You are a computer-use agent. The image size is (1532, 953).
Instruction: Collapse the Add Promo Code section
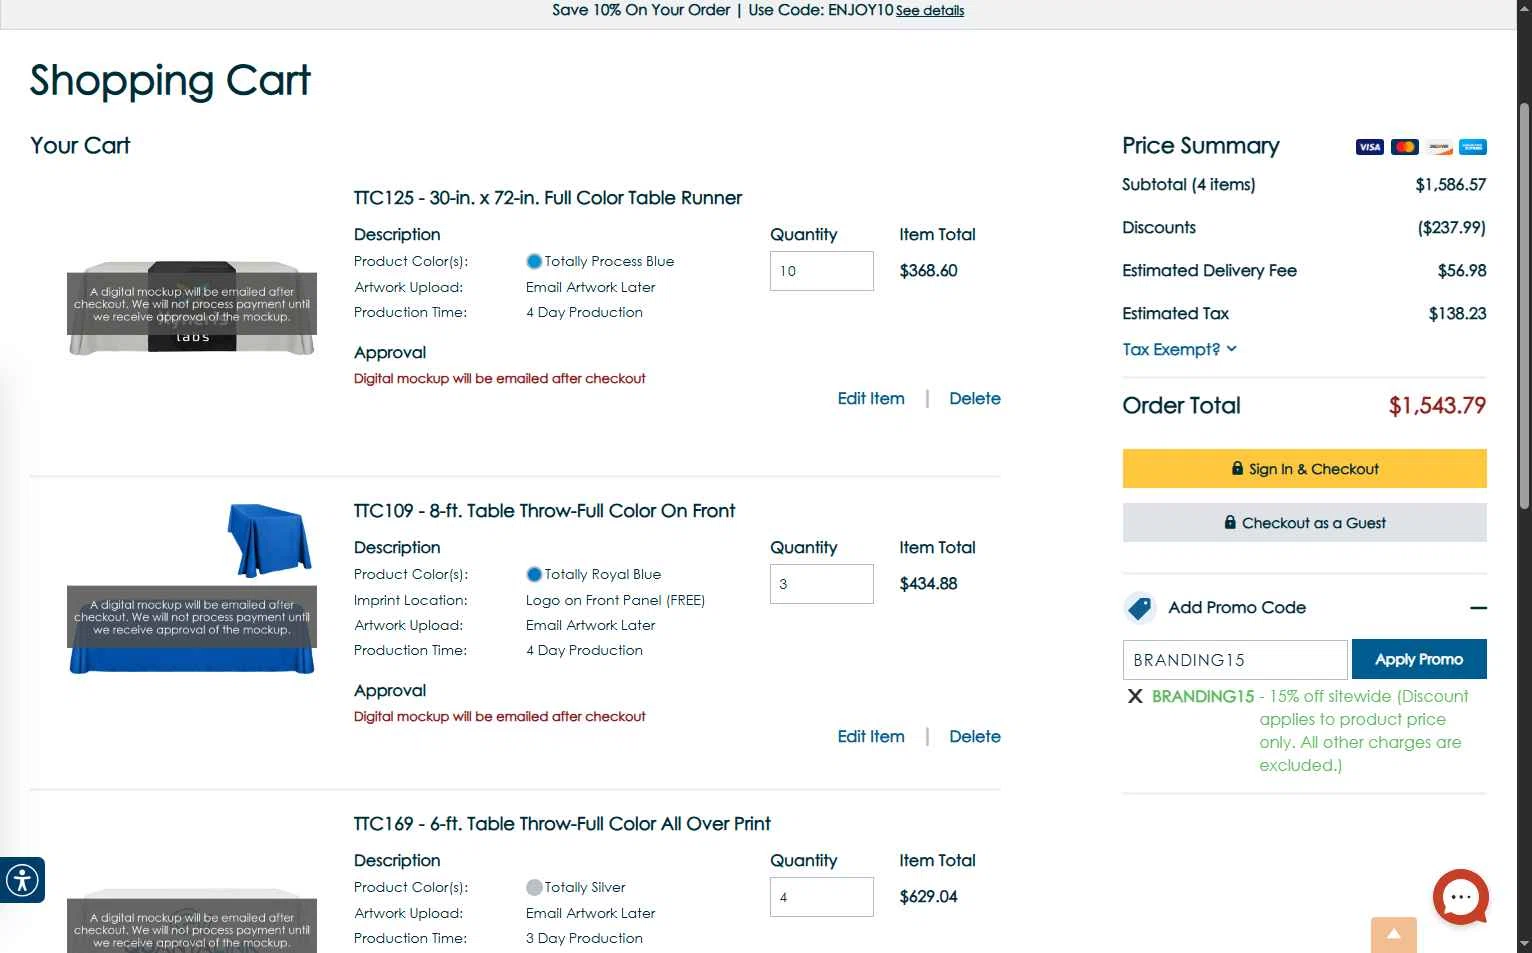[1478, 608]
